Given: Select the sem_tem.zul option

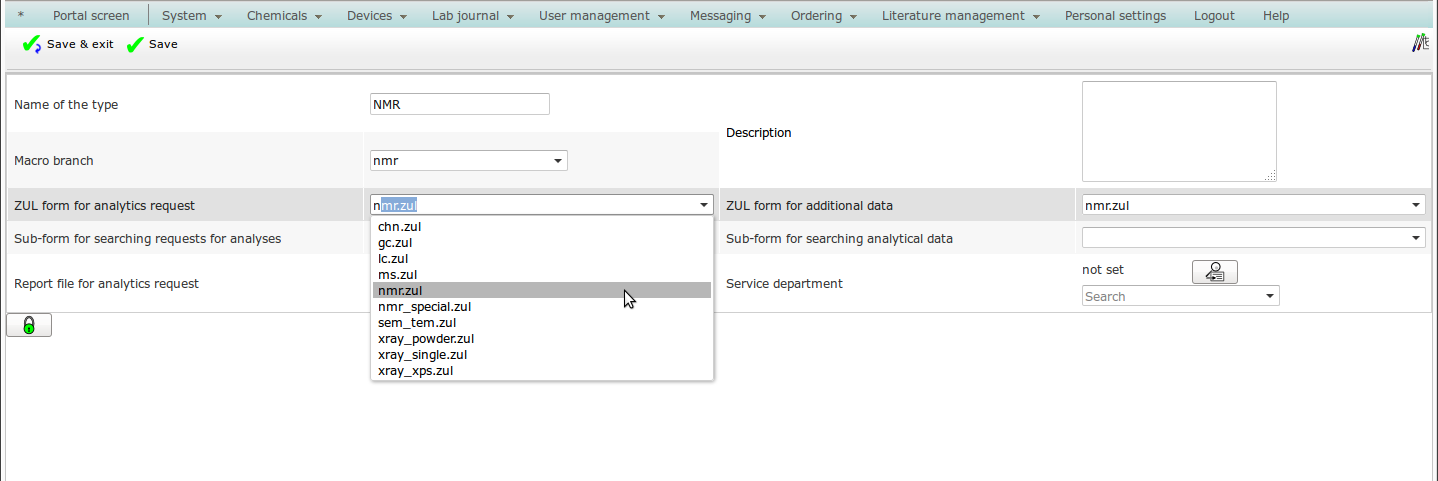Looking at the screenshot, I should 417,322.
